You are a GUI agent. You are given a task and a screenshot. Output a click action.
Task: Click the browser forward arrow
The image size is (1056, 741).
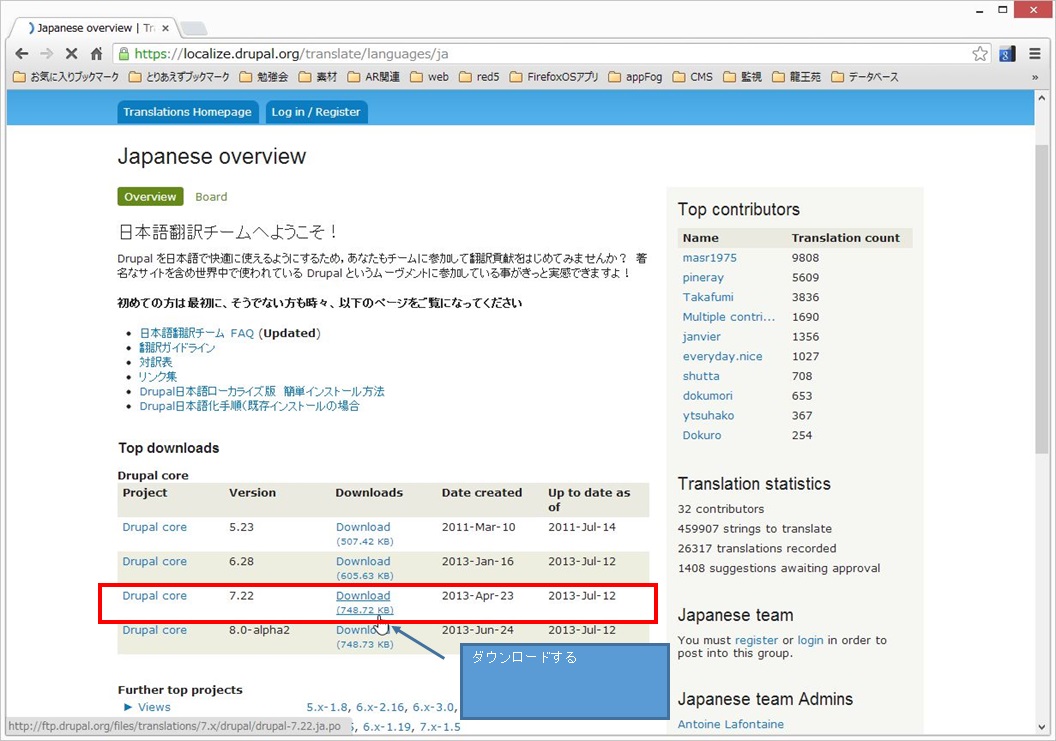tap(46, 54)
